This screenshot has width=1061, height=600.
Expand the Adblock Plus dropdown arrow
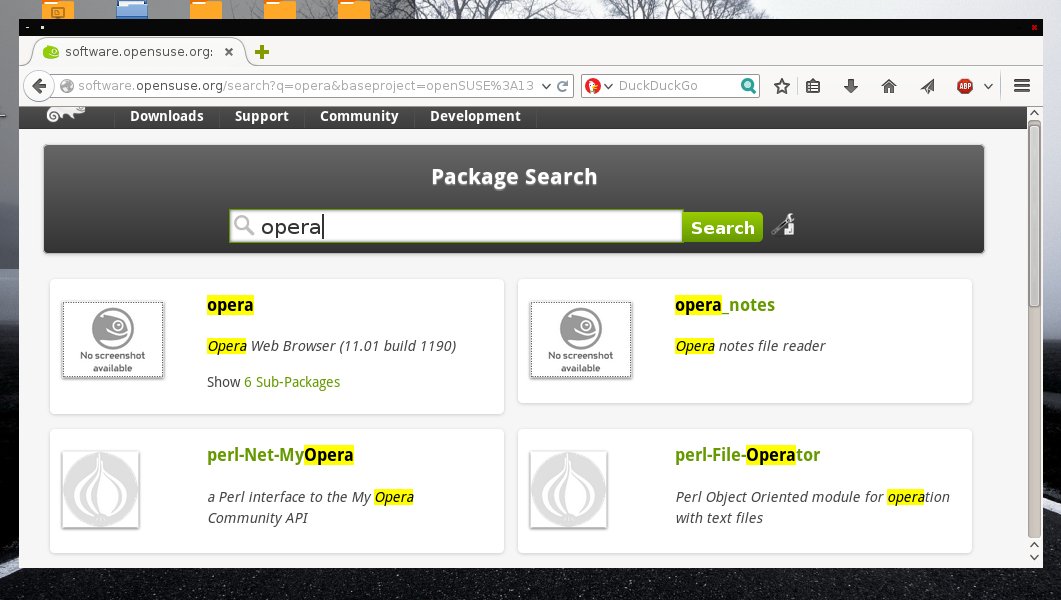[988, 86]
